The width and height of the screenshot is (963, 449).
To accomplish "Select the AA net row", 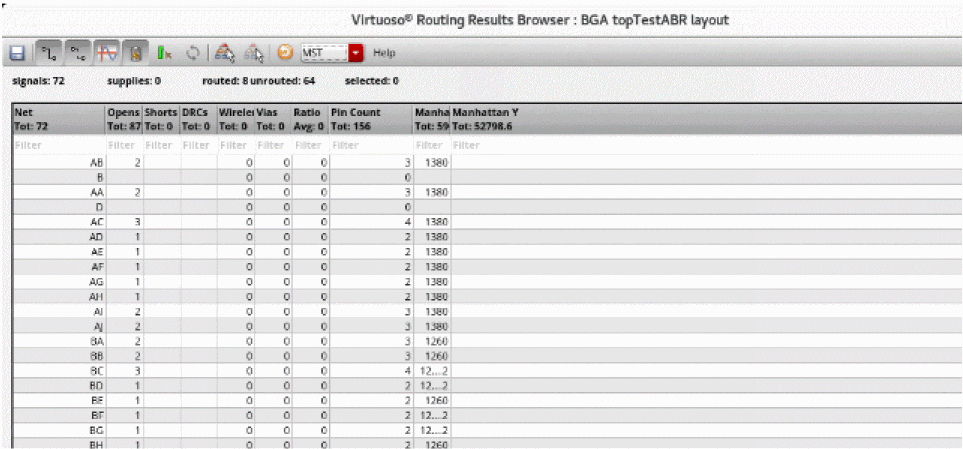I will click(487, 192).
